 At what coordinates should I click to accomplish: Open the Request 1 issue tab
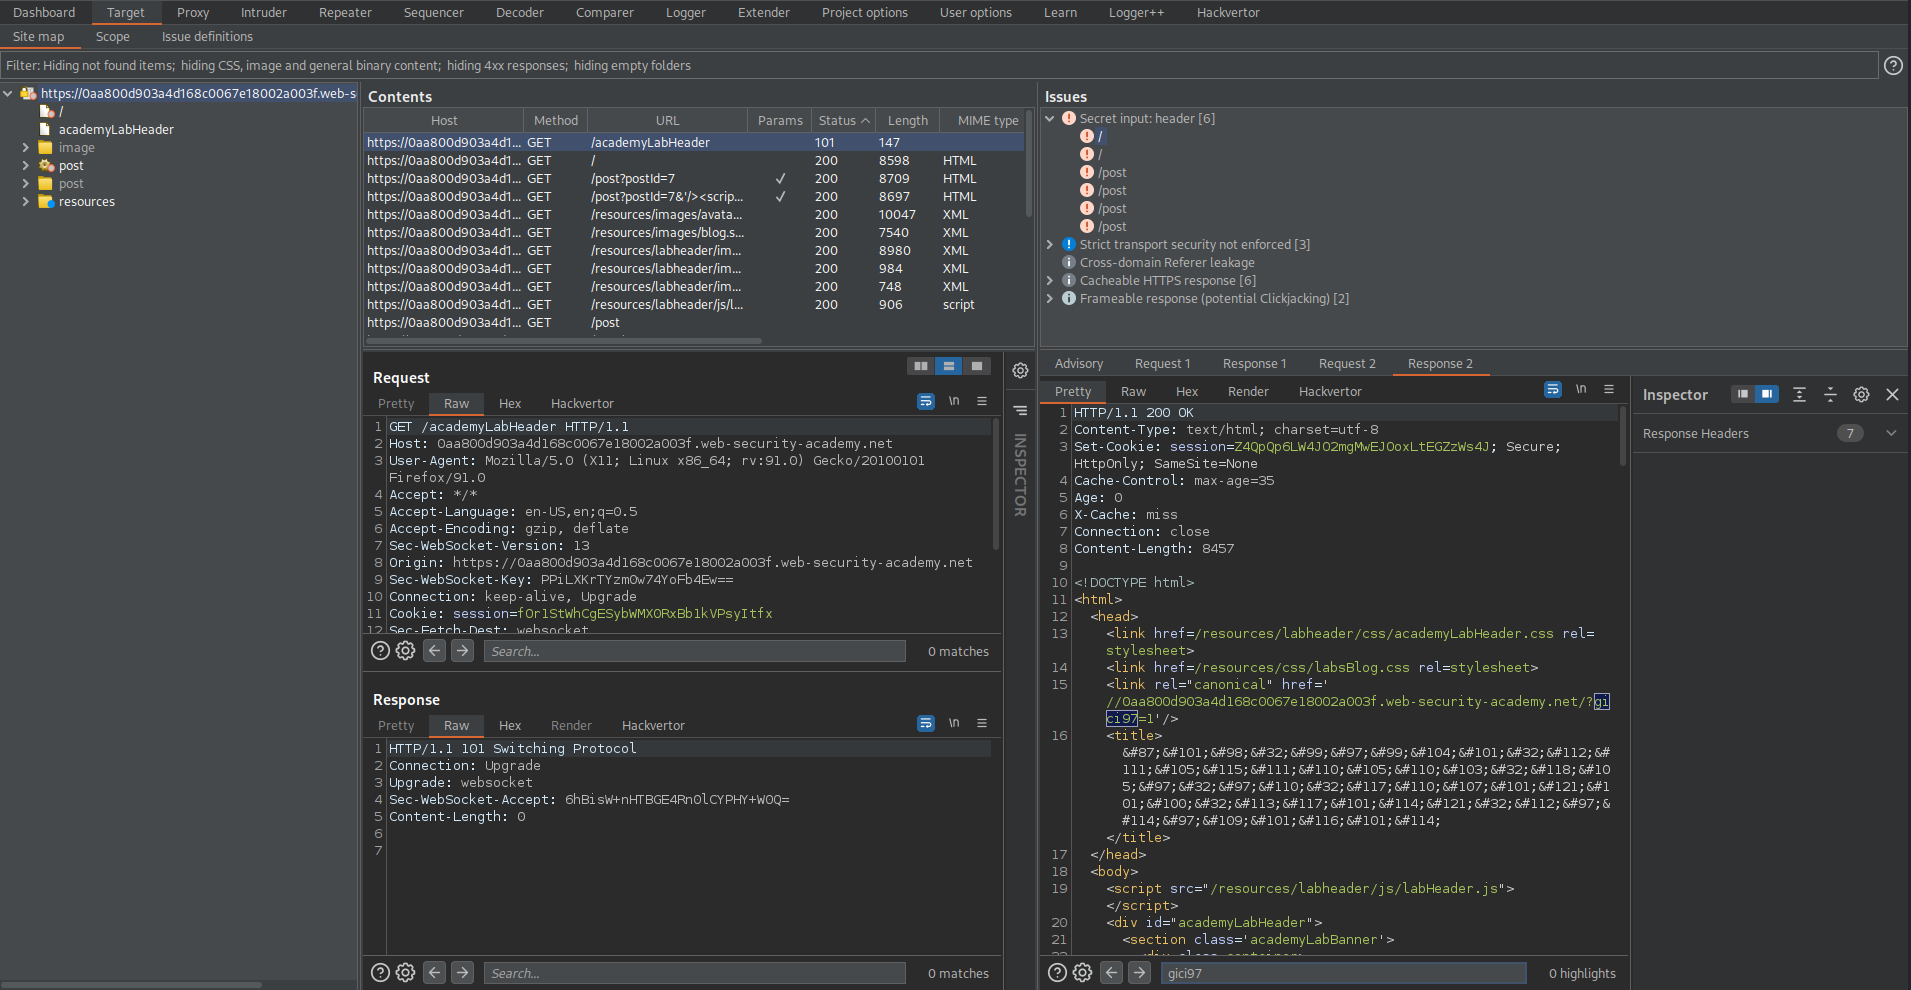point(1162,363)
